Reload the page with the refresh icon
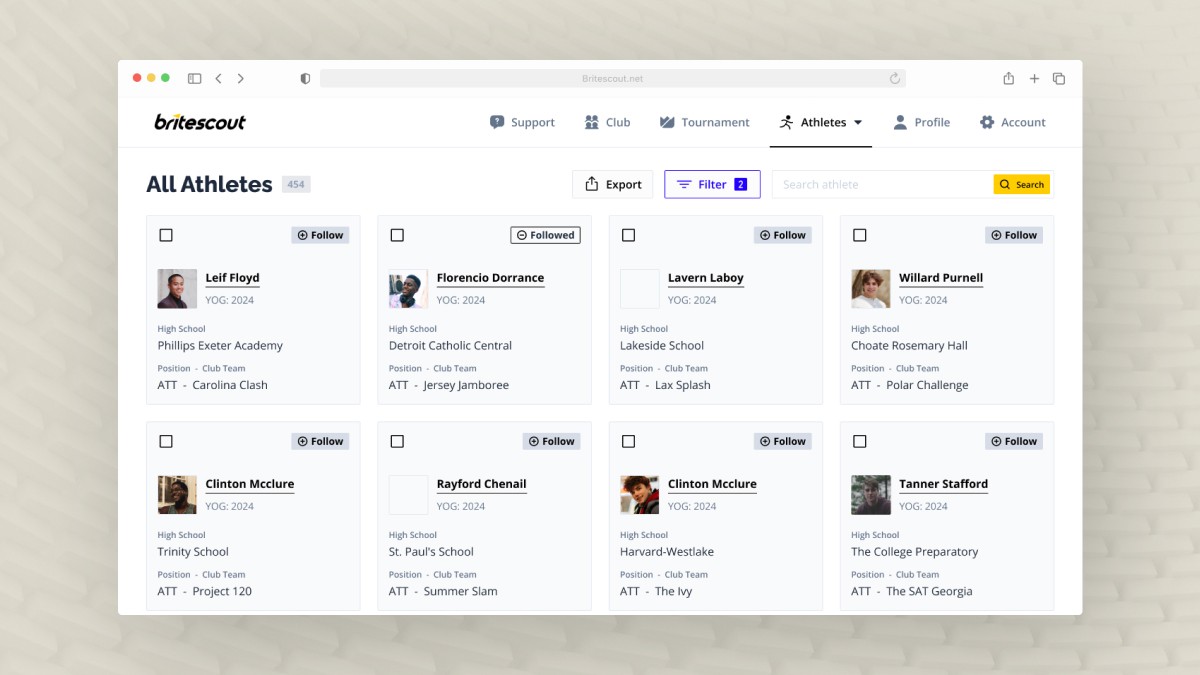This screenshot has height=675, width=1200. 895,78
